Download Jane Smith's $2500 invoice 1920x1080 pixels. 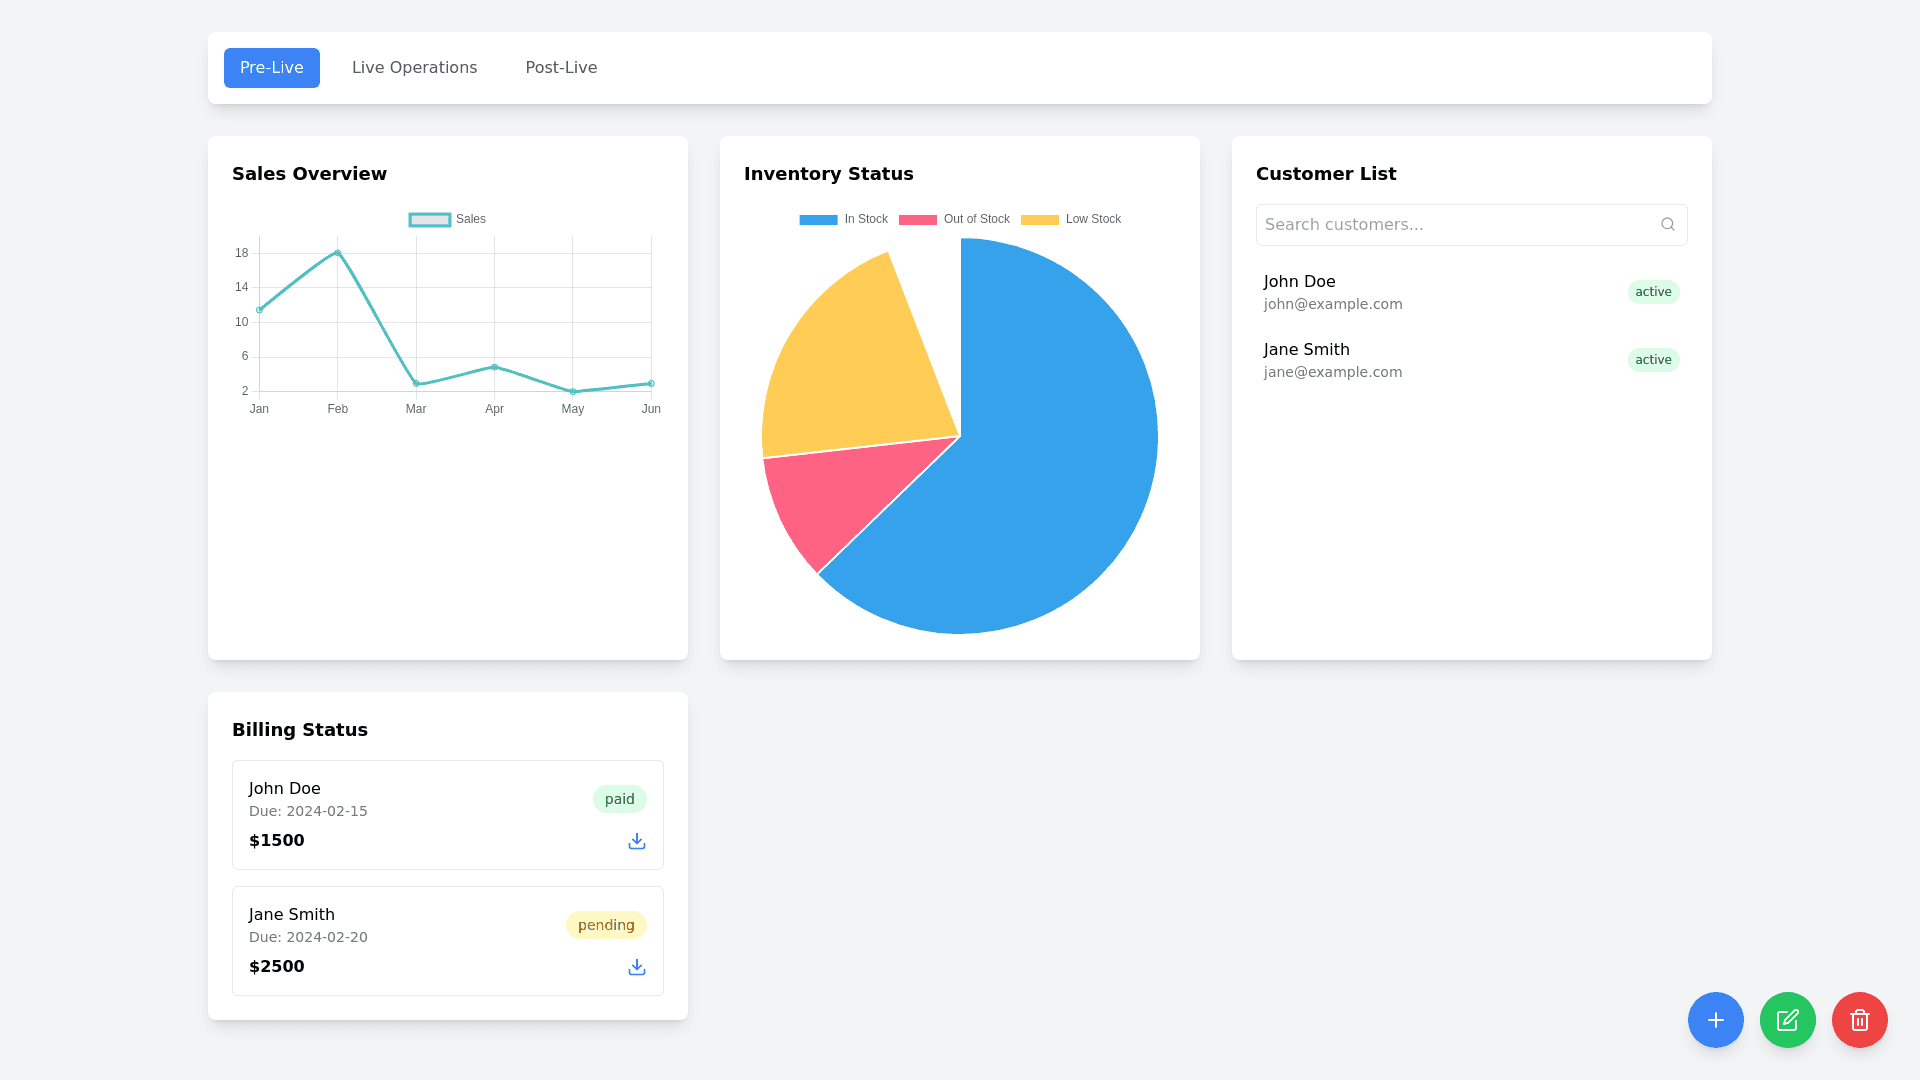(x=636, y=967)
